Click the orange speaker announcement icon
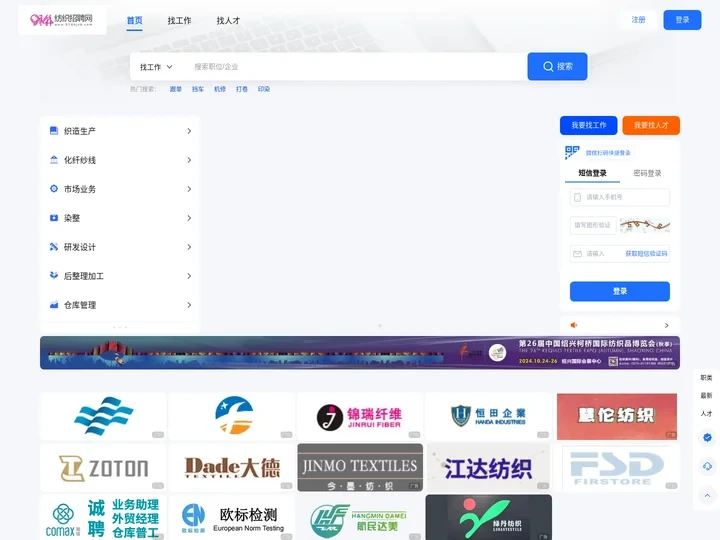 click(574, 325)
